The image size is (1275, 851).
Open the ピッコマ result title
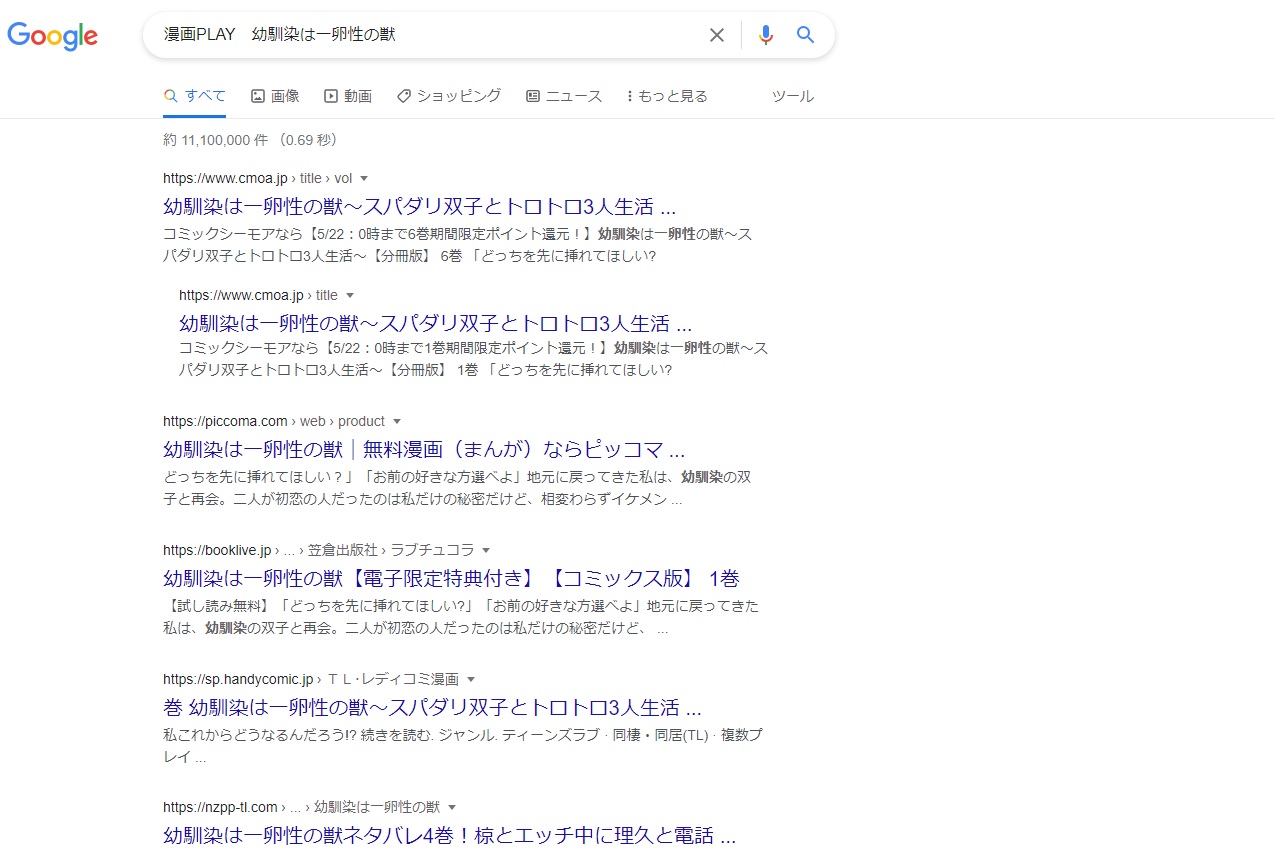[x=424, y=449]
